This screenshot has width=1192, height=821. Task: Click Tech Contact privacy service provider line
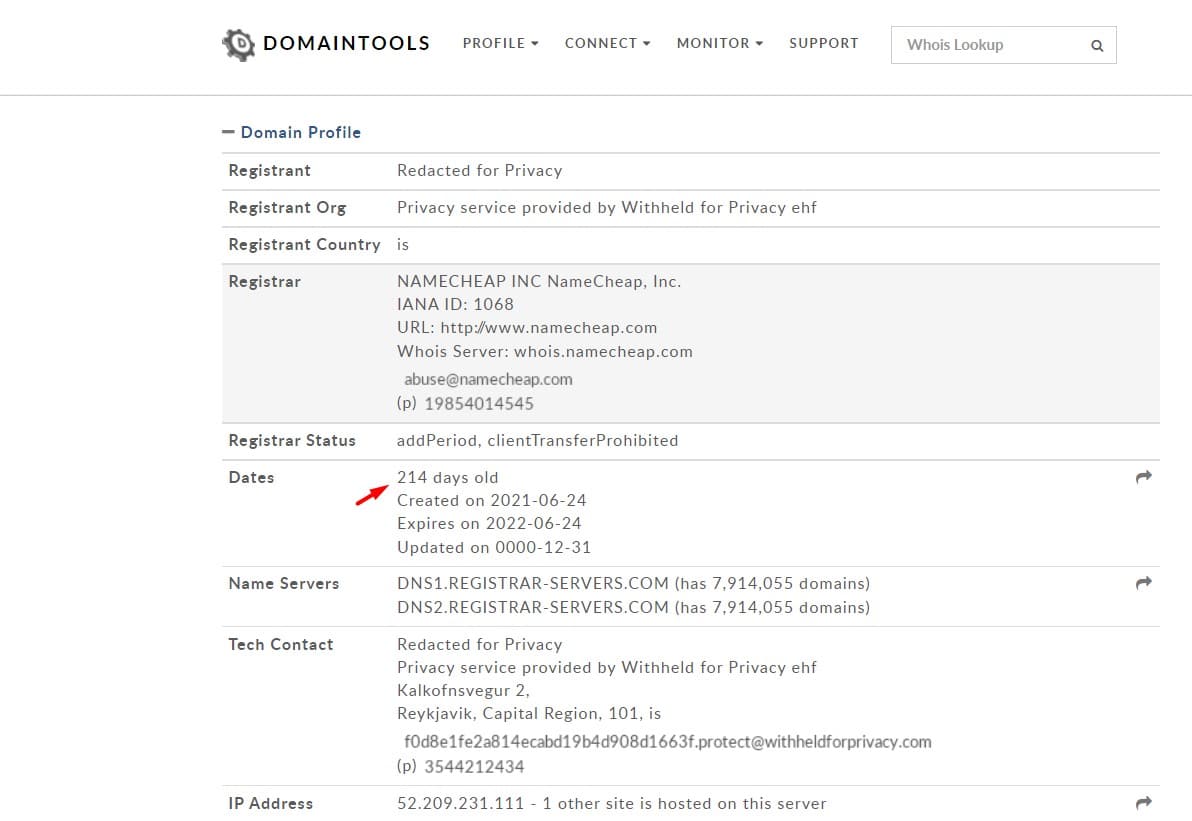tap(607, 667)
